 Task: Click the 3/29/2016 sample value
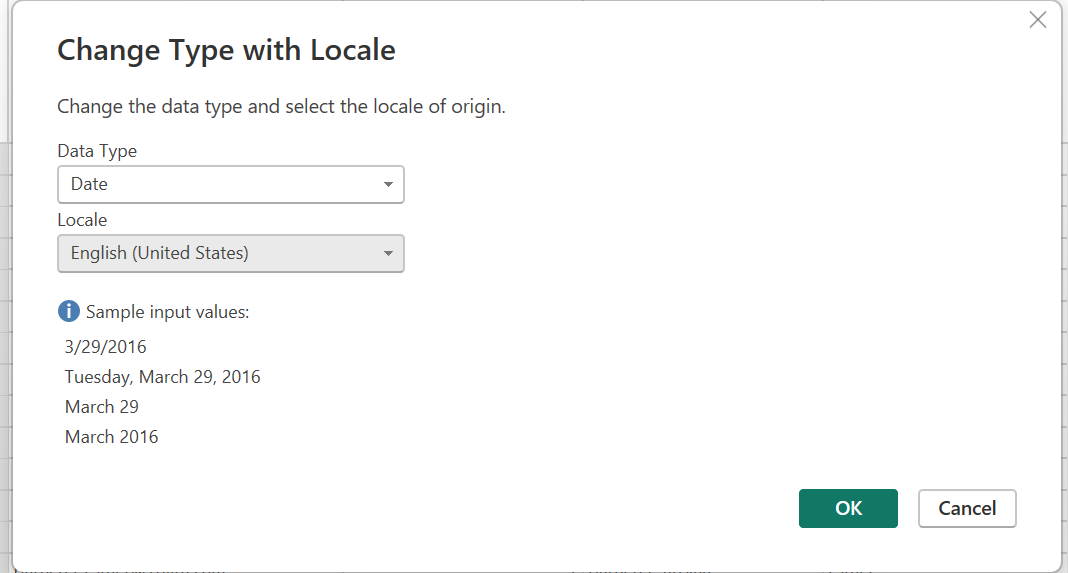(106, 347)
